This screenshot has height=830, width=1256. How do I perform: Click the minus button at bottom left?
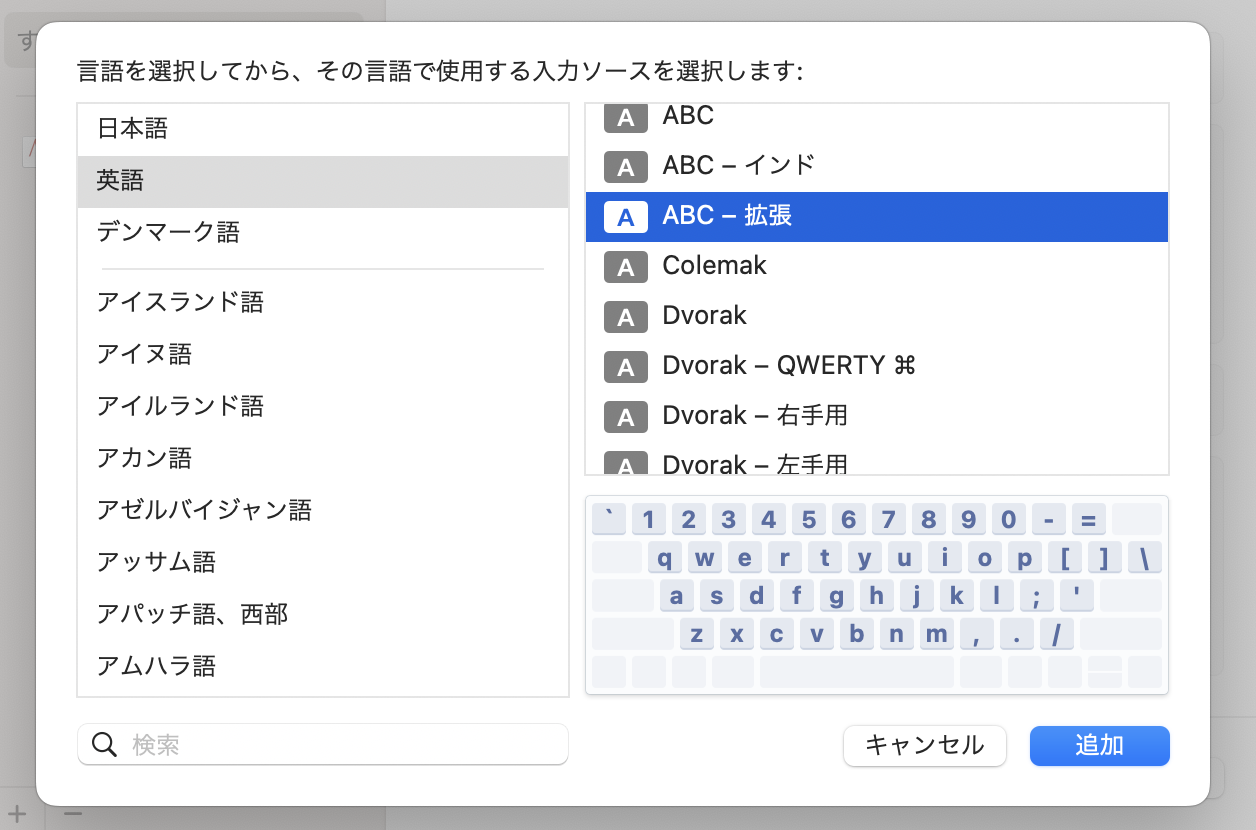pyautogui.click(x=73, y=812)
